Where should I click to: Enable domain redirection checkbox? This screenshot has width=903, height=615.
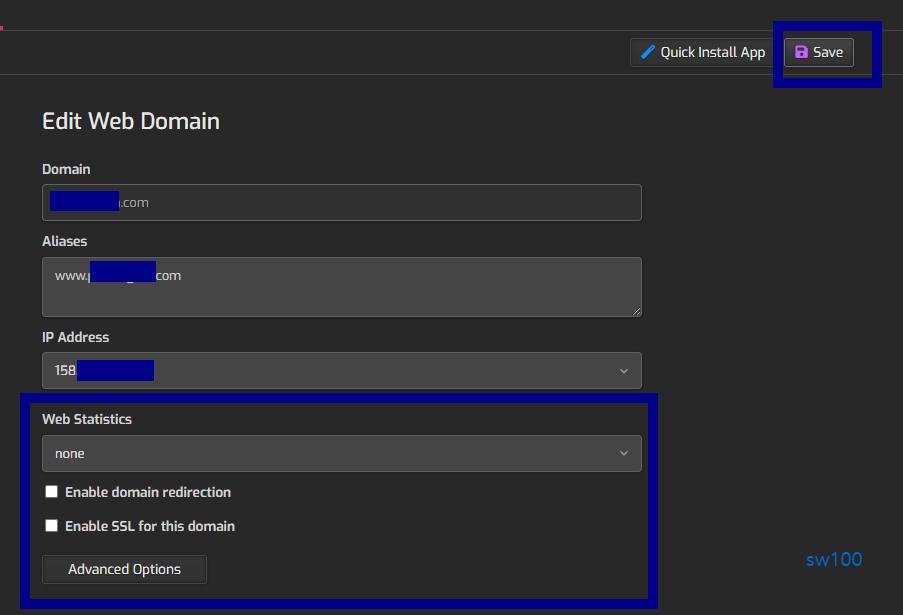tap(52, 491)
